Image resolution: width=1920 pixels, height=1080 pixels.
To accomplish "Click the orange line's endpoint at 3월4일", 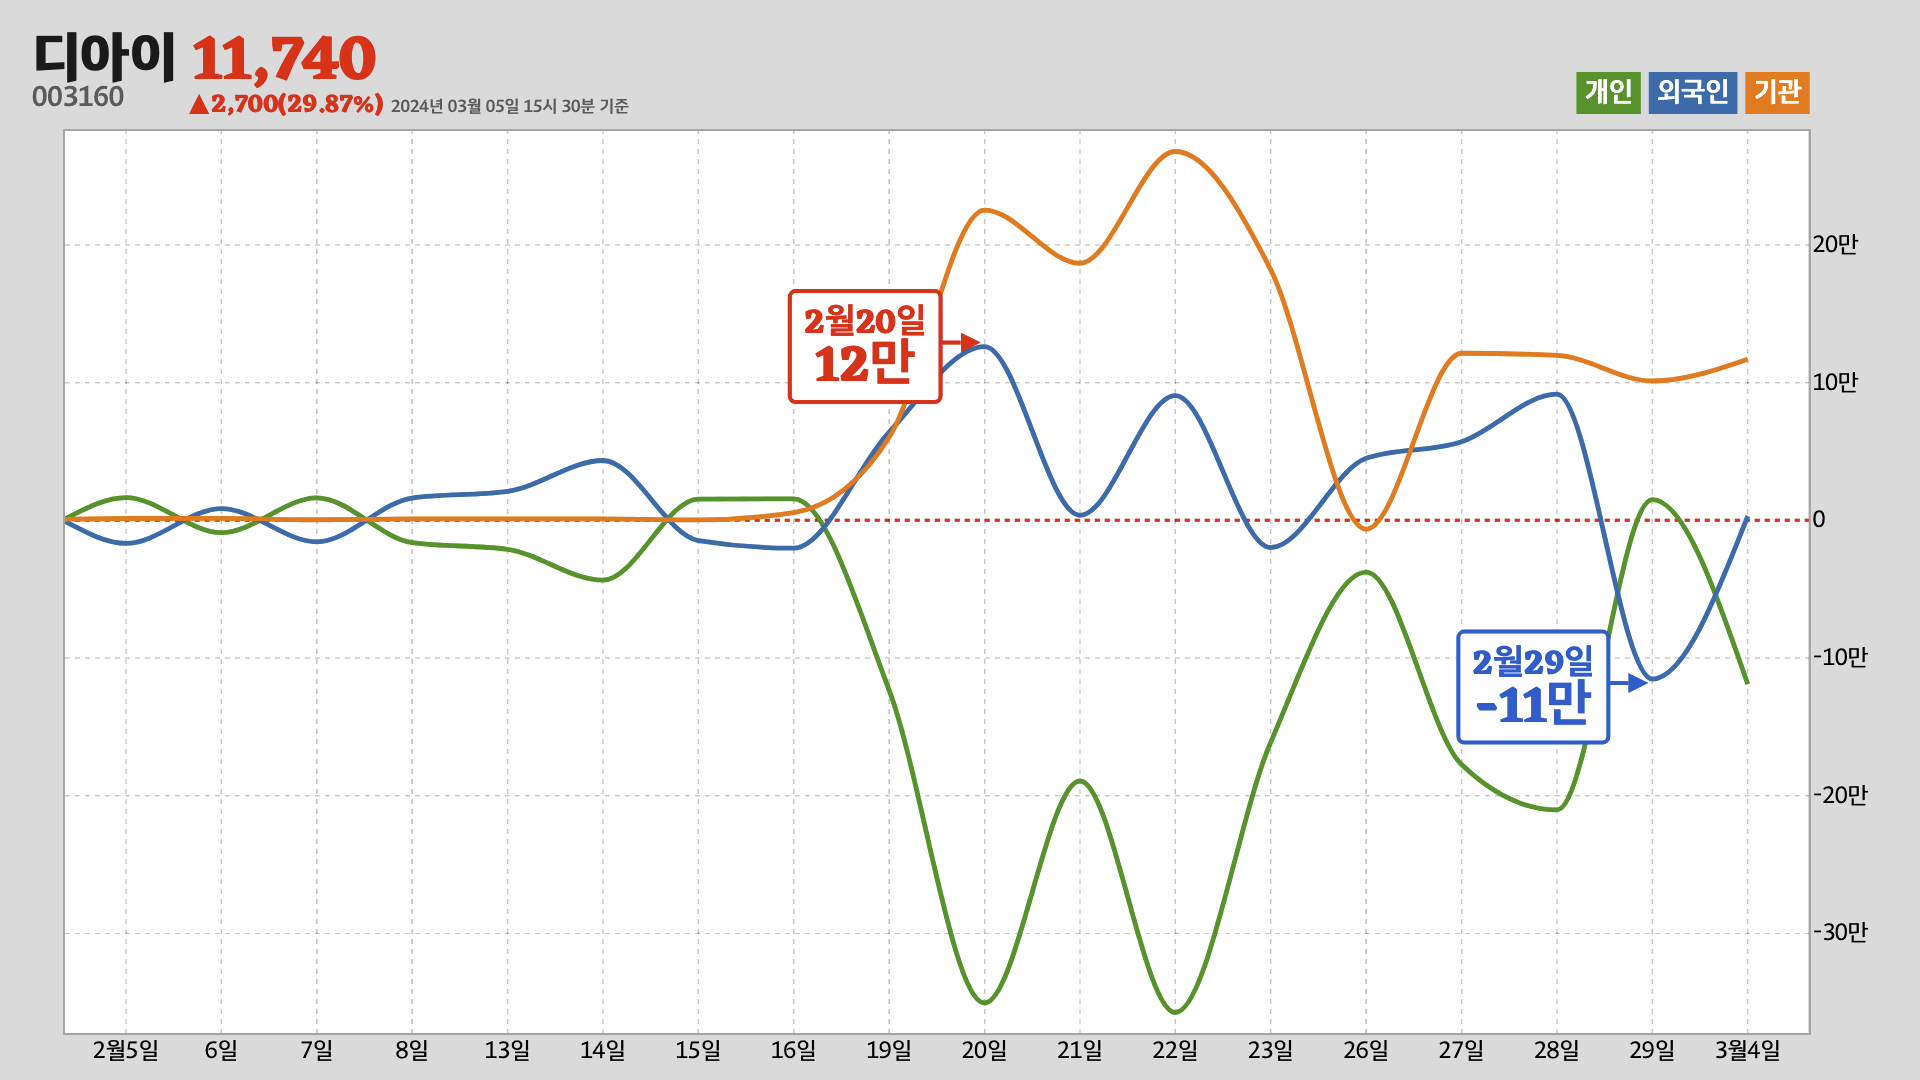I will tap(1746, 360).
